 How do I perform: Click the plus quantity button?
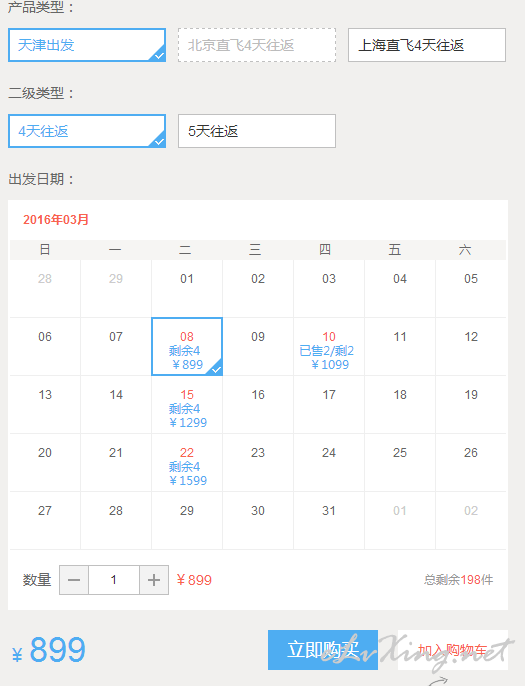coord(154,580)
